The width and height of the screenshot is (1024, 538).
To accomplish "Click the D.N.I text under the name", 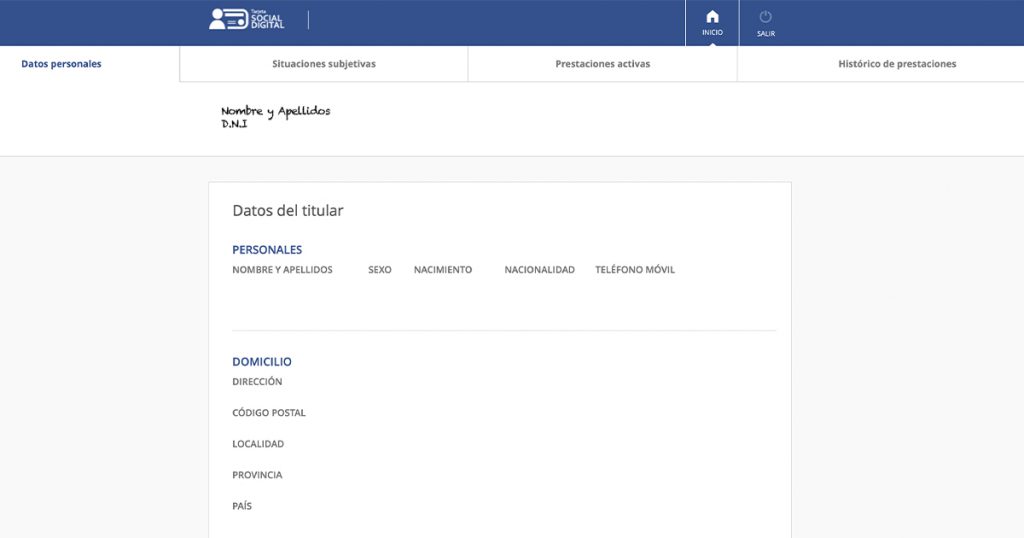I will click(234, 124).
